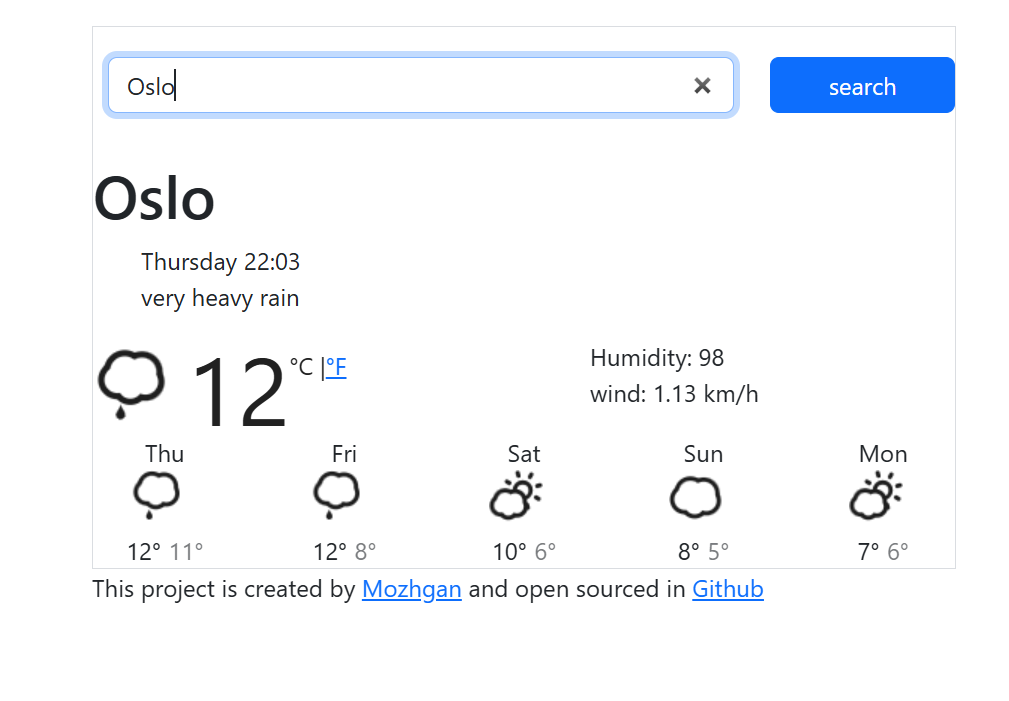Click Sunday's cloud forecast icon
This screenshot has width=1009, height=701.
tap(695, 494)
